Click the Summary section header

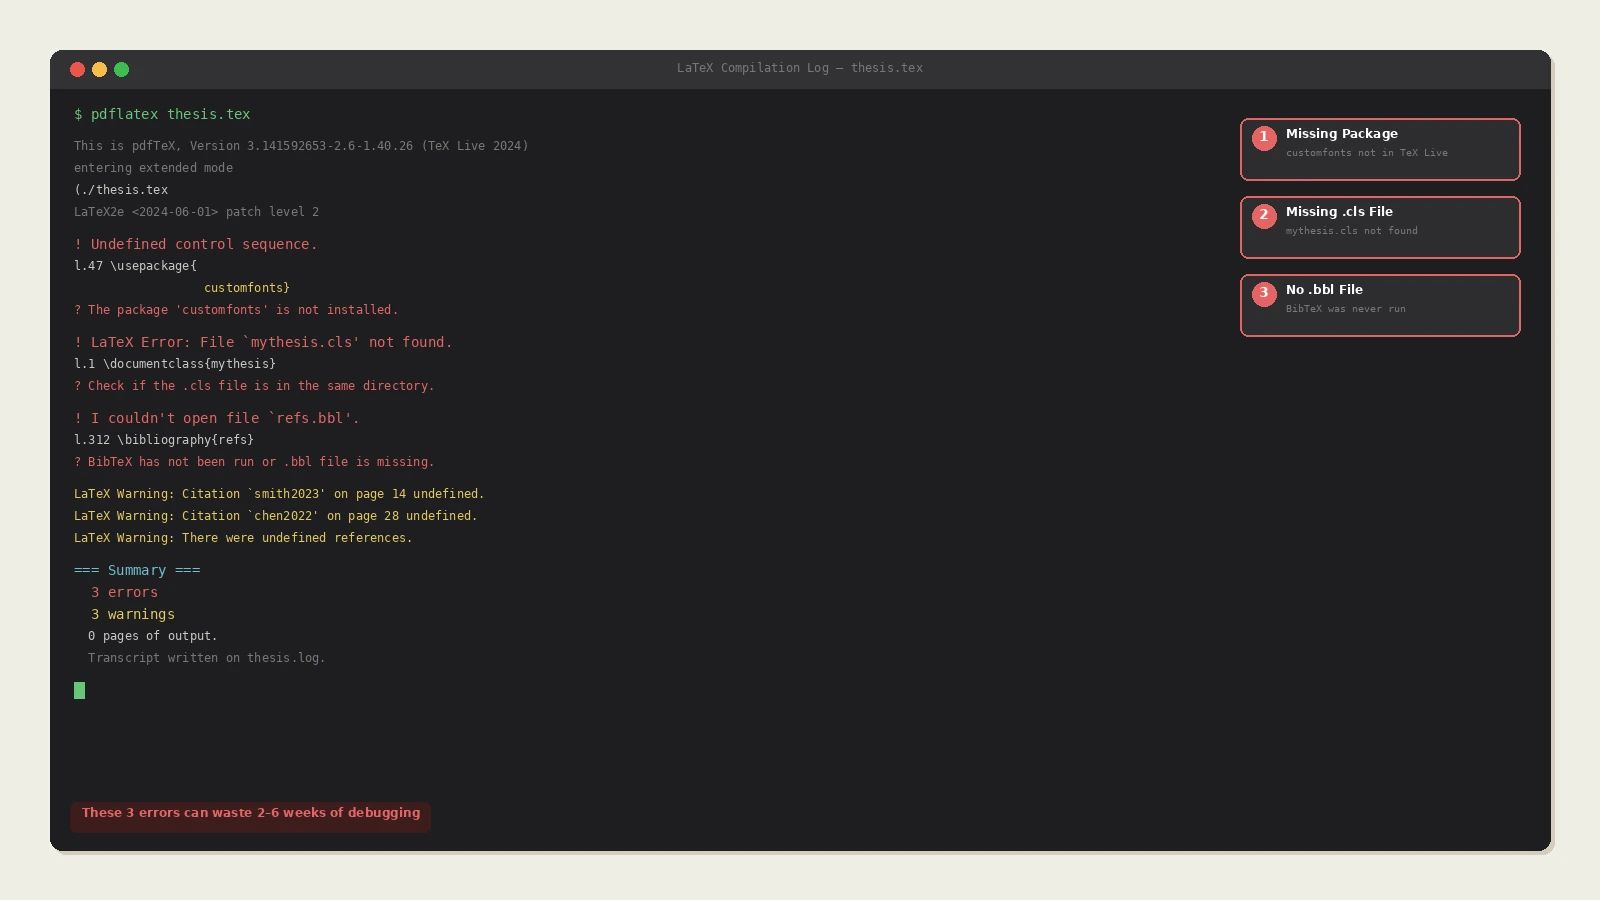tap(137, 570)
